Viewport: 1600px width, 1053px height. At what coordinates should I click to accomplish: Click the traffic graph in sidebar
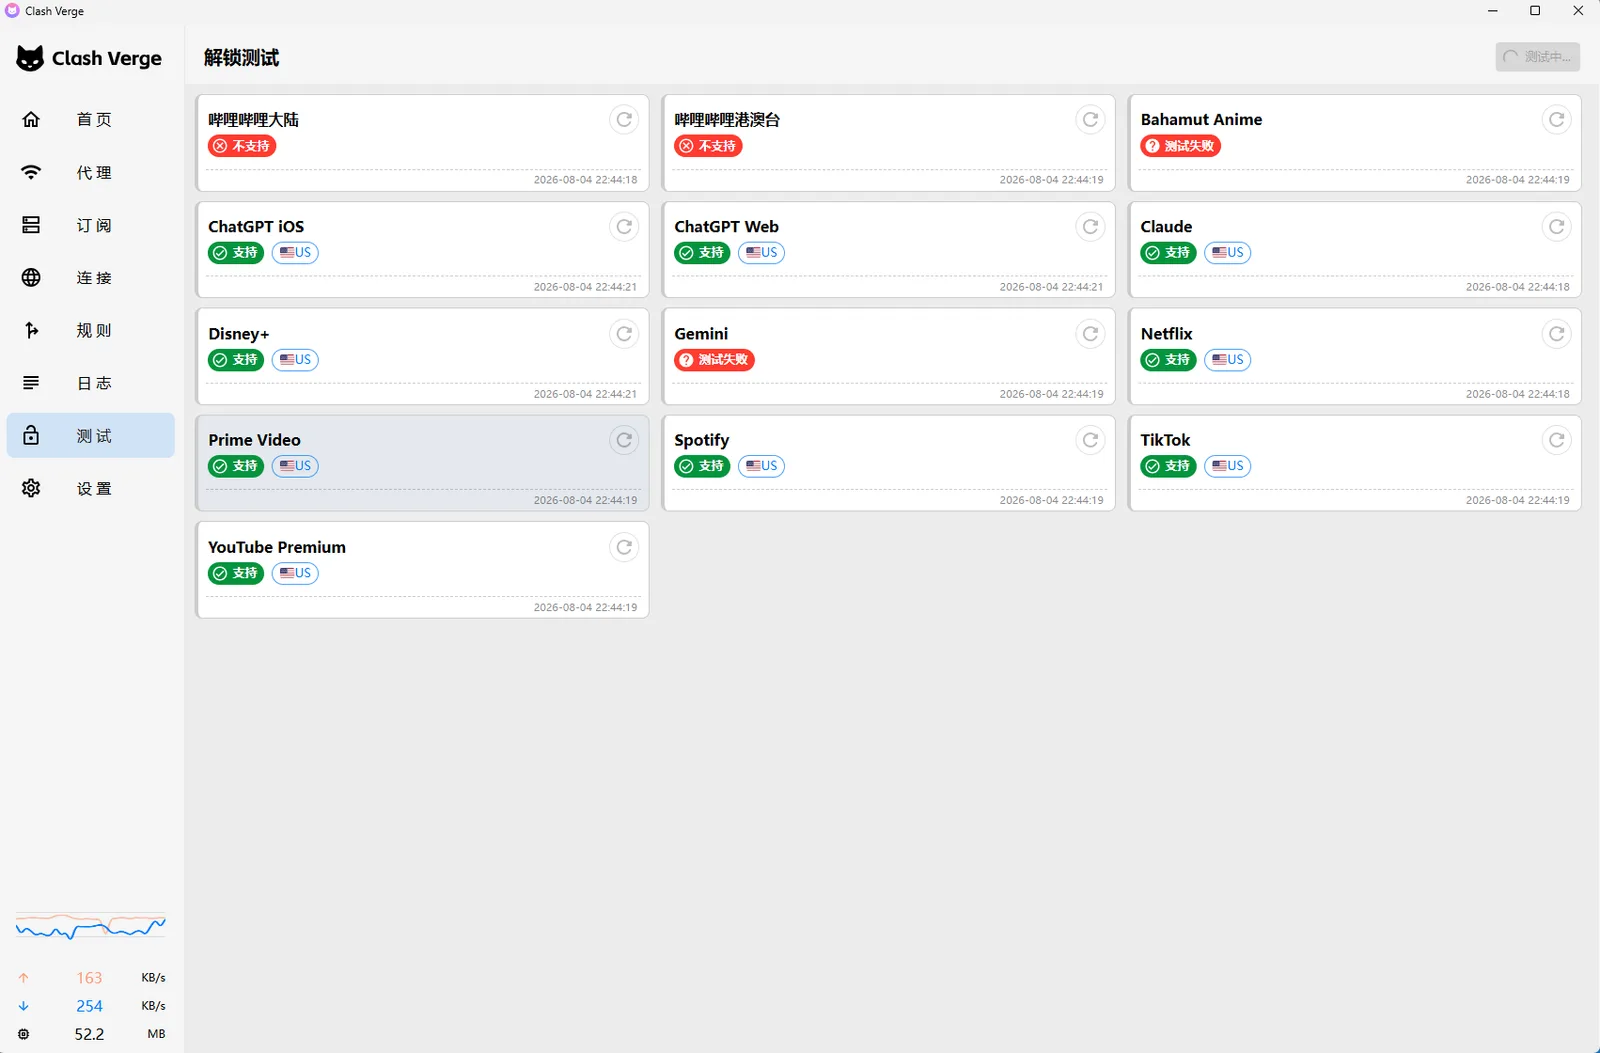click(x=91, y=927)
